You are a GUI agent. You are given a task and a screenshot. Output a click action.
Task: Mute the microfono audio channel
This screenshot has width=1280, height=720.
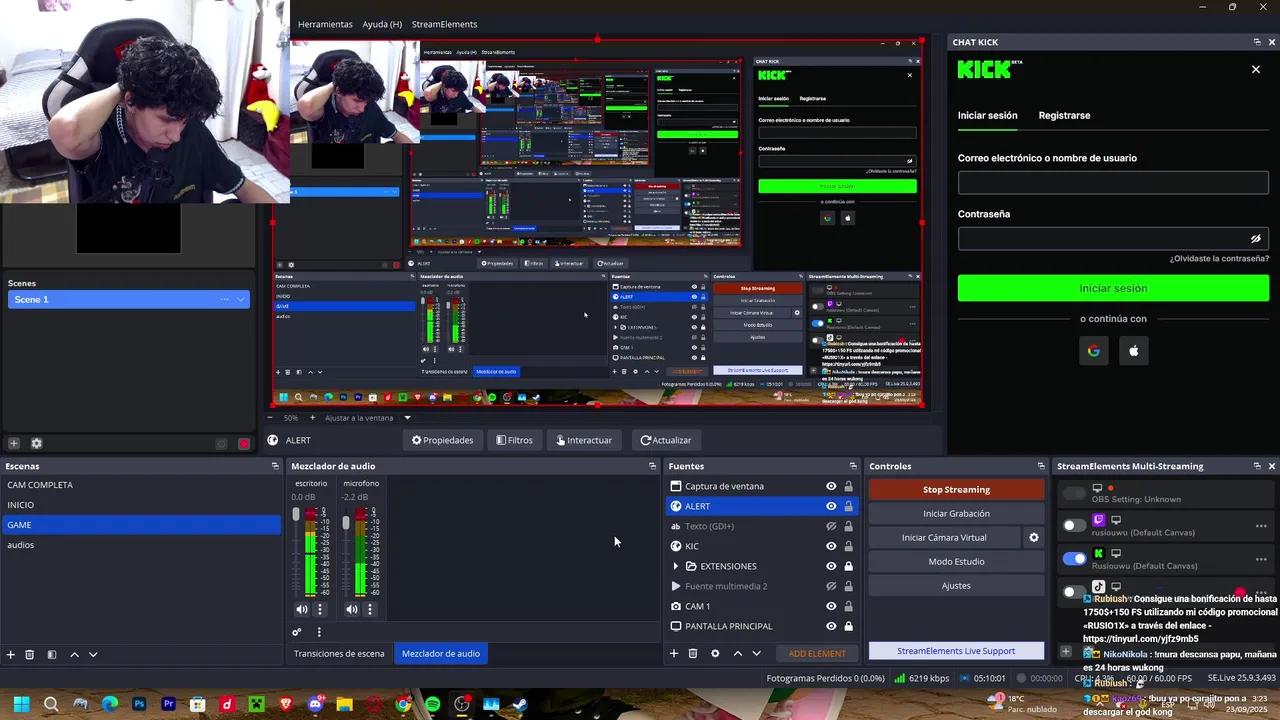point(352,609)
